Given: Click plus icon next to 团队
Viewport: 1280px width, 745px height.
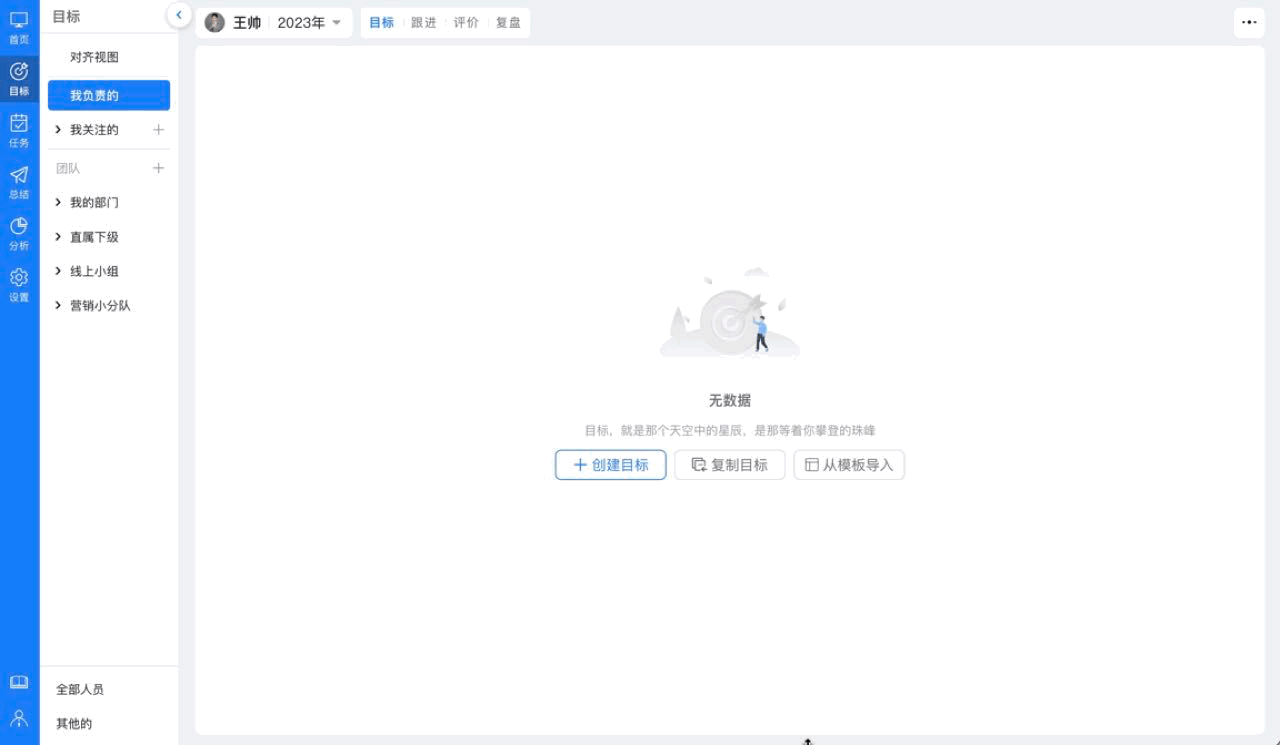Looking at the screenshot, I should pyautogui.click(x=158, y=168).
